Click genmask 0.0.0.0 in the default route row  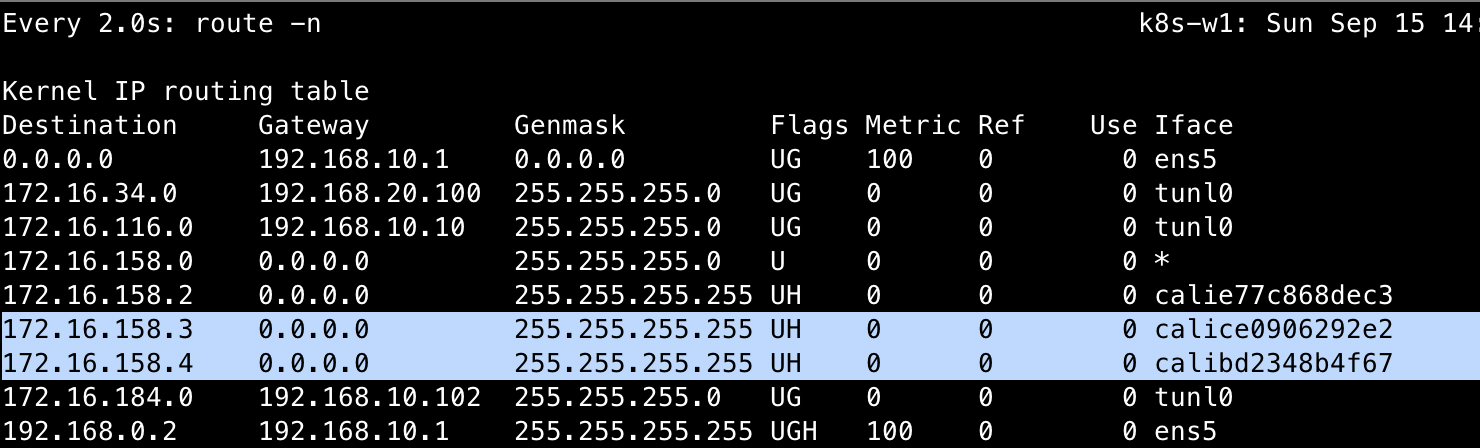click(570, 159)
